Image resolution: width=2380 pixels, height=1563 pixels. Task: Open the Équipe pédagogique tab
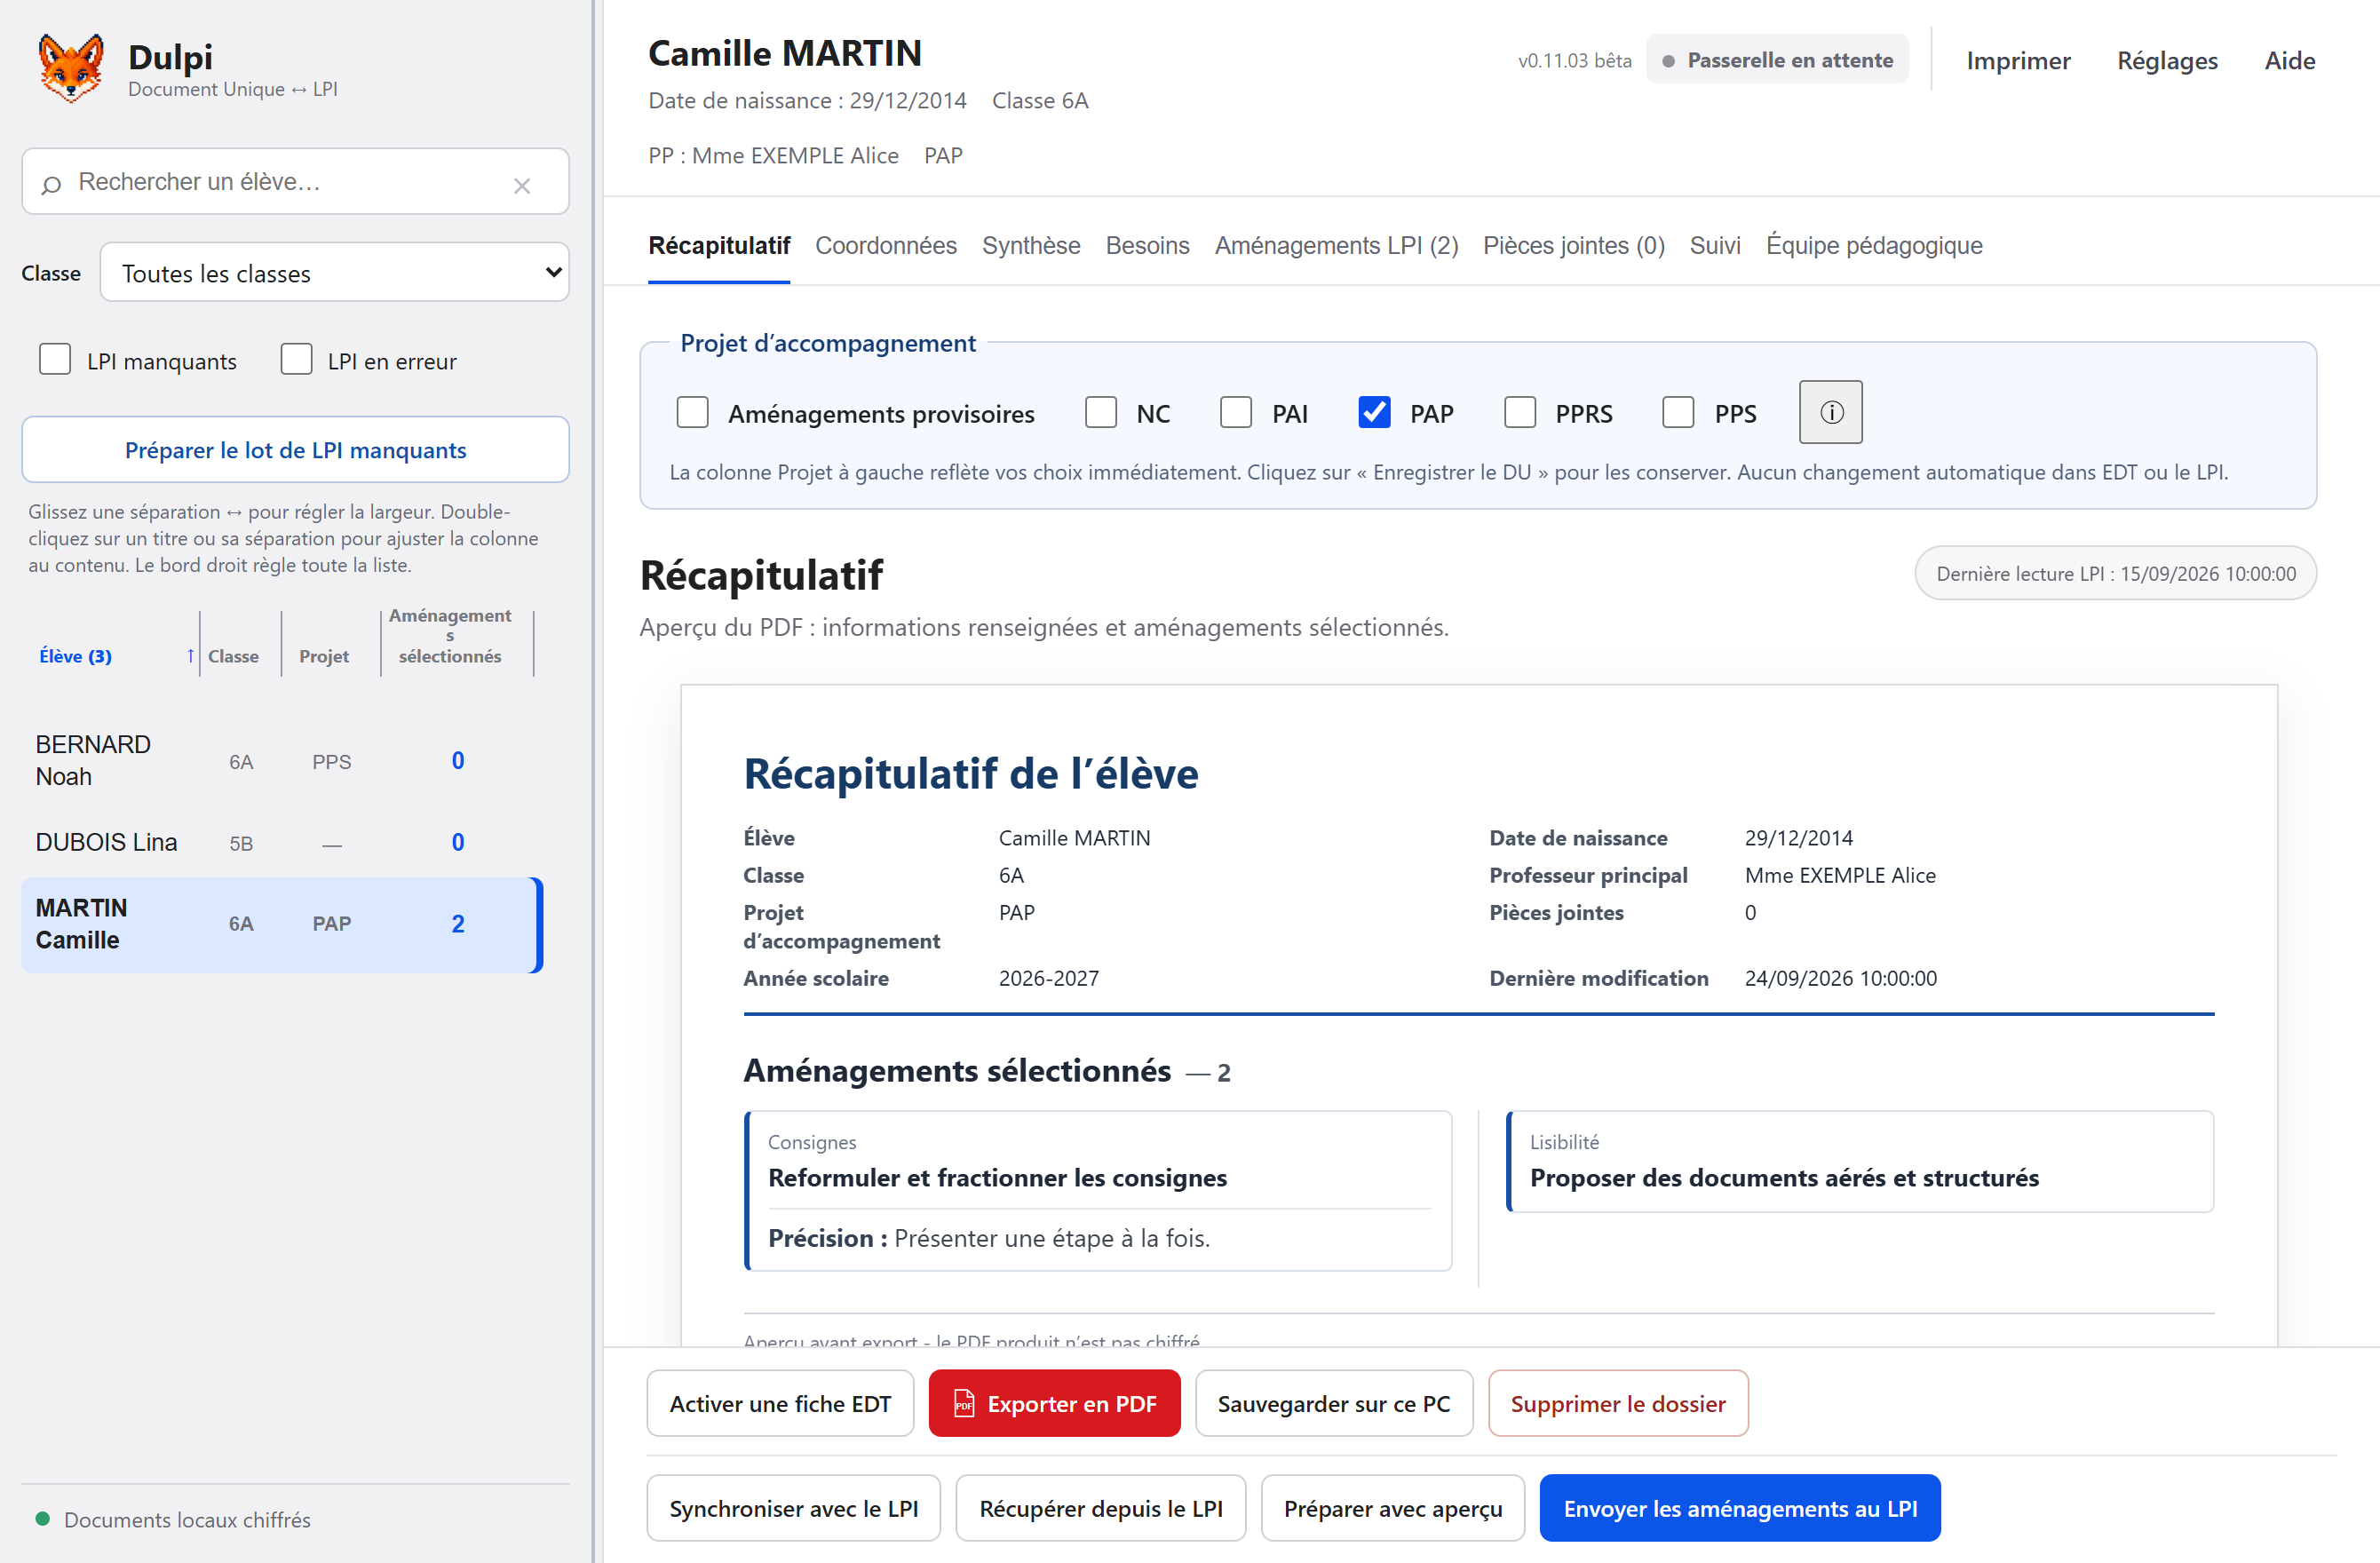click(1874, 246)
